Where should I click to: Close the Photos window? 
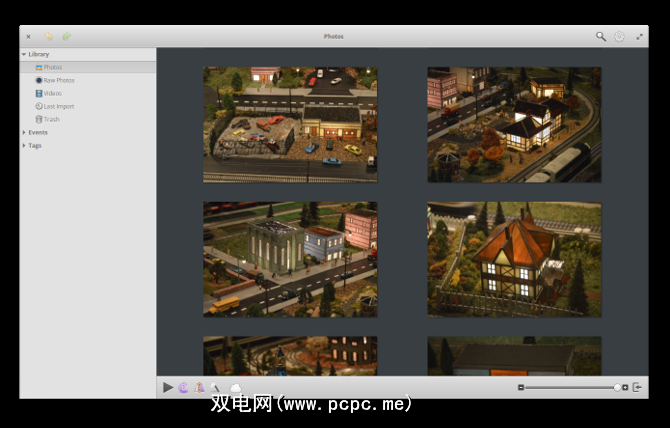pos(29,37)
